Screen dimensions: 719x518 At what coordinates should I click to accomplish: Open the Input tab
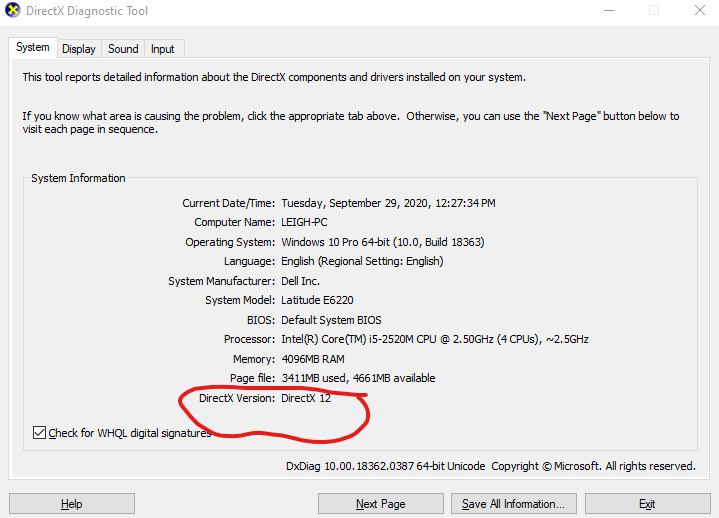click(x=162, y=49)
